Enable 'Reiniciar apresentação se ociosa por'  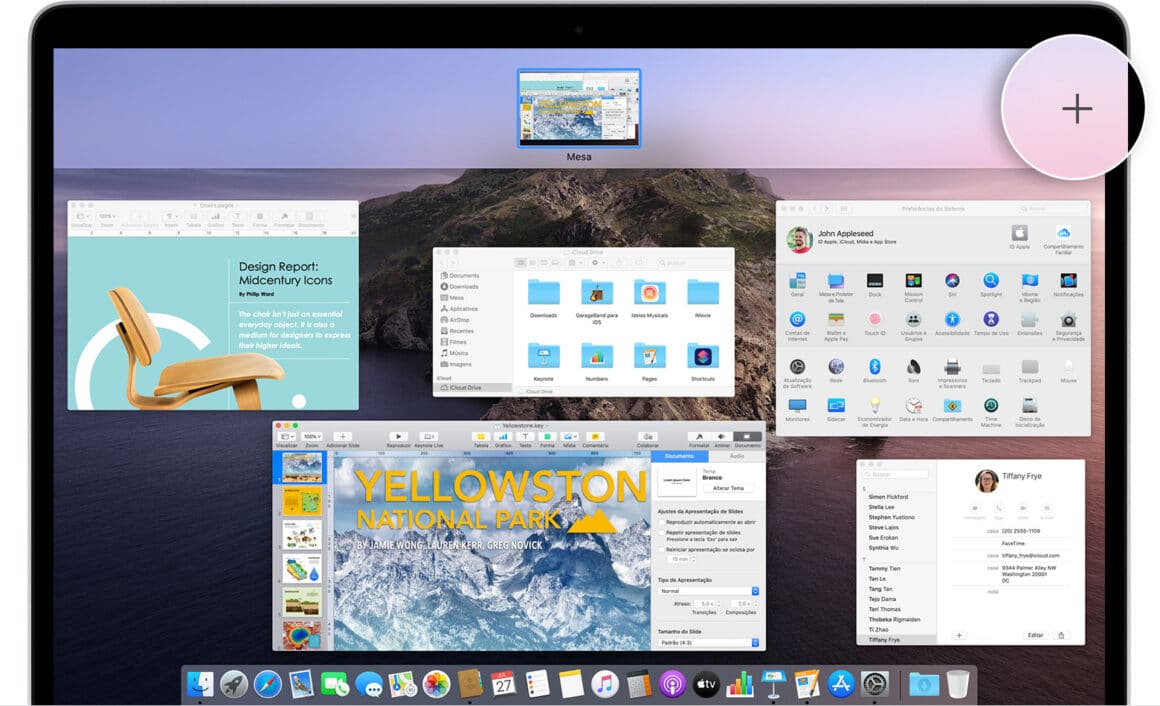click(661, 549)
